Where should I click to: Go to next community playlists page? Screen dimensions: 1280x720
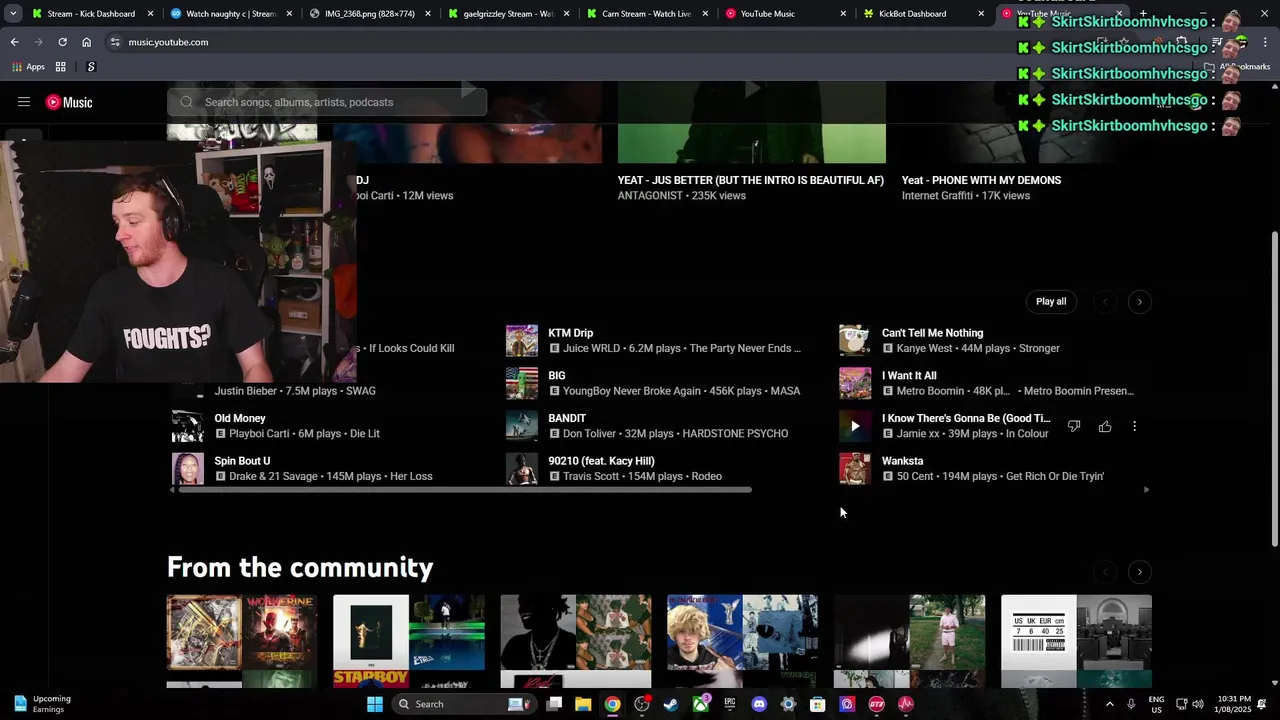tap(1139, 572)
